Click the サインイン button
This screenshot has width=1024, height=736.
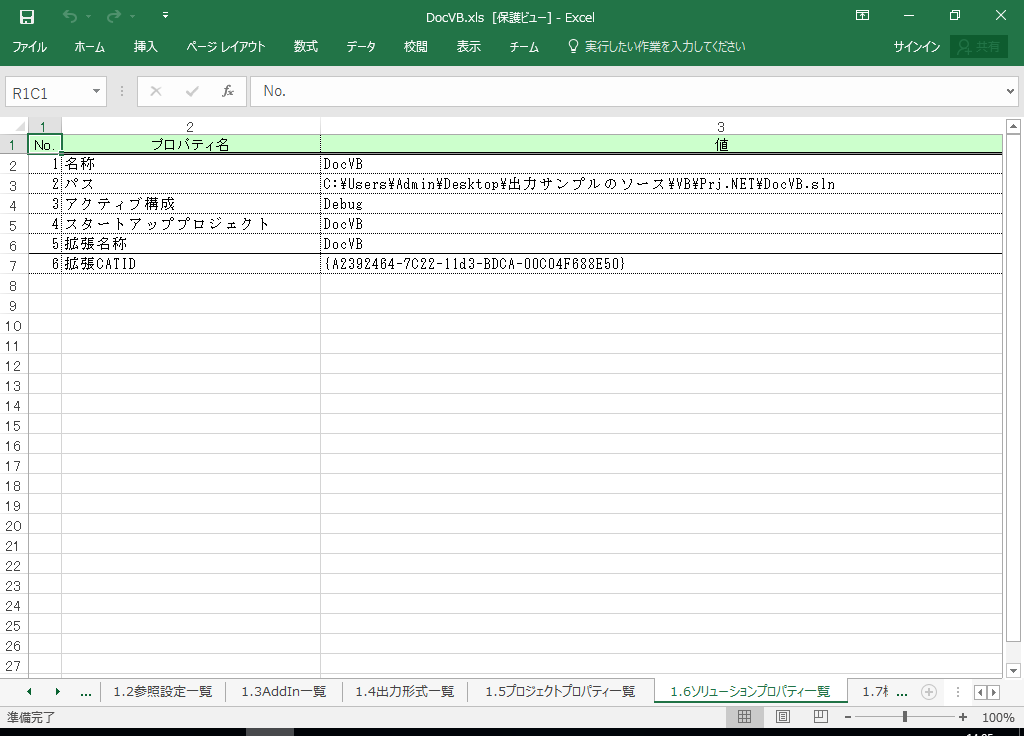[916, 47]
